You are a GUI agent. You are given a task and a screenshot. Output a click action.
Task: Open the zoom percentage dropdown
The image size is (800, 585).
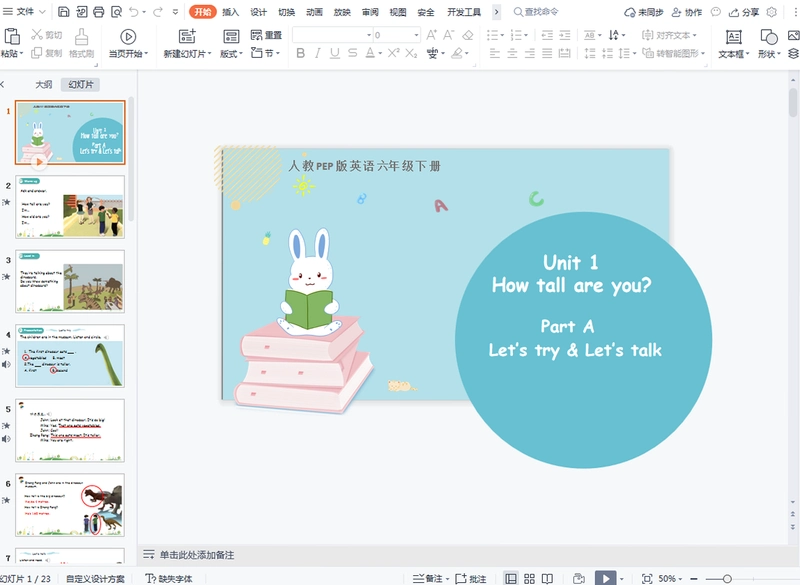point(669,578)
